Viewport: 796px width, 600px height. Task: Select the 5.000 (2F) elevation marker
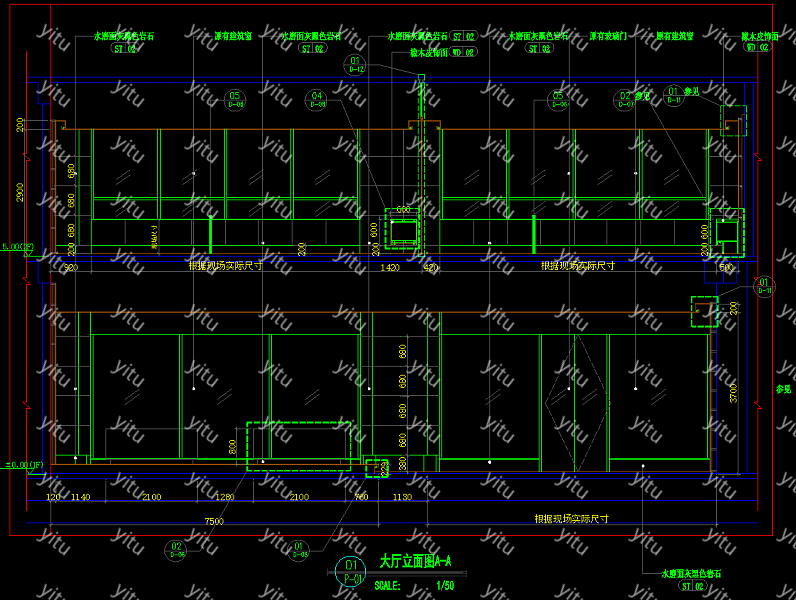[18, 247]
